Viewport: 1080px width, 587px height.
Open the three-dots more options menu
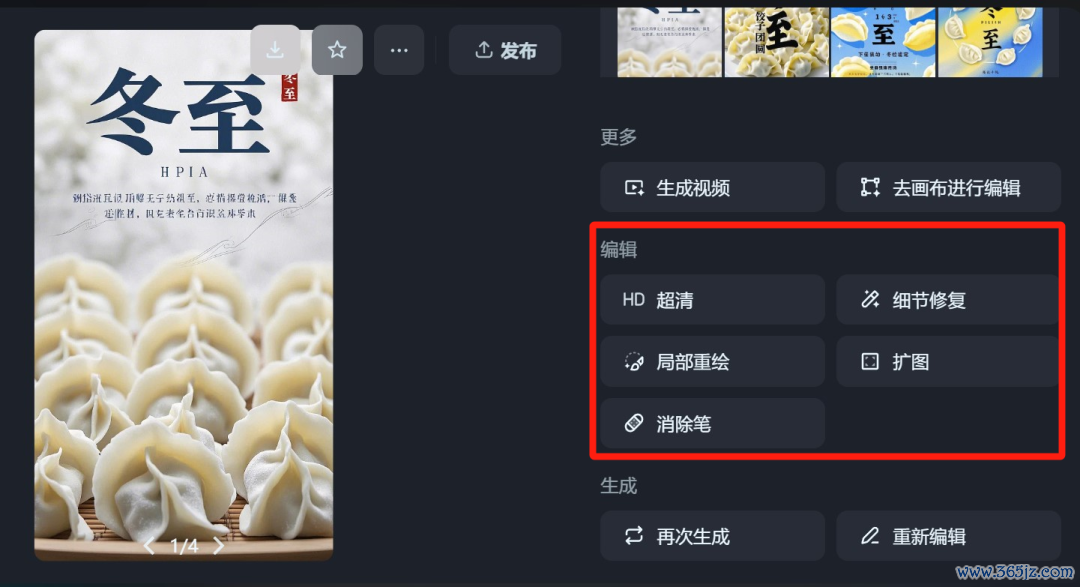(x=399, y=50)
